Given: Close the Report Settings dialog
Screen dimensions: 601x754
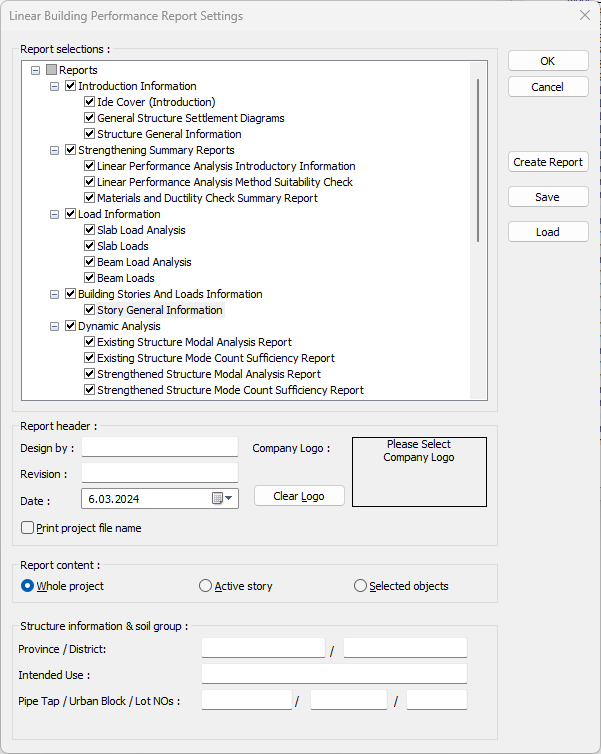Looking at the screenshot, I should 585,15.
